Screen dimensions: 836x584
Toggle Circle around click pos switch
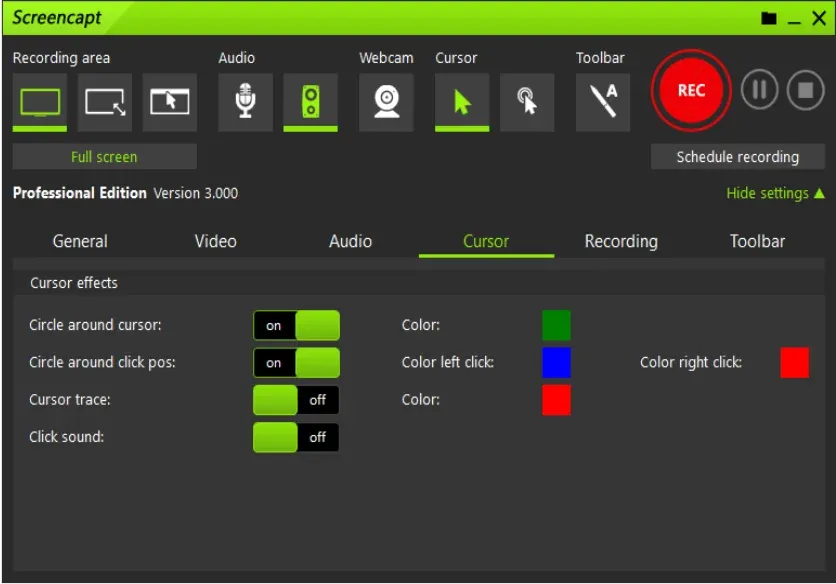pos(296,363)
